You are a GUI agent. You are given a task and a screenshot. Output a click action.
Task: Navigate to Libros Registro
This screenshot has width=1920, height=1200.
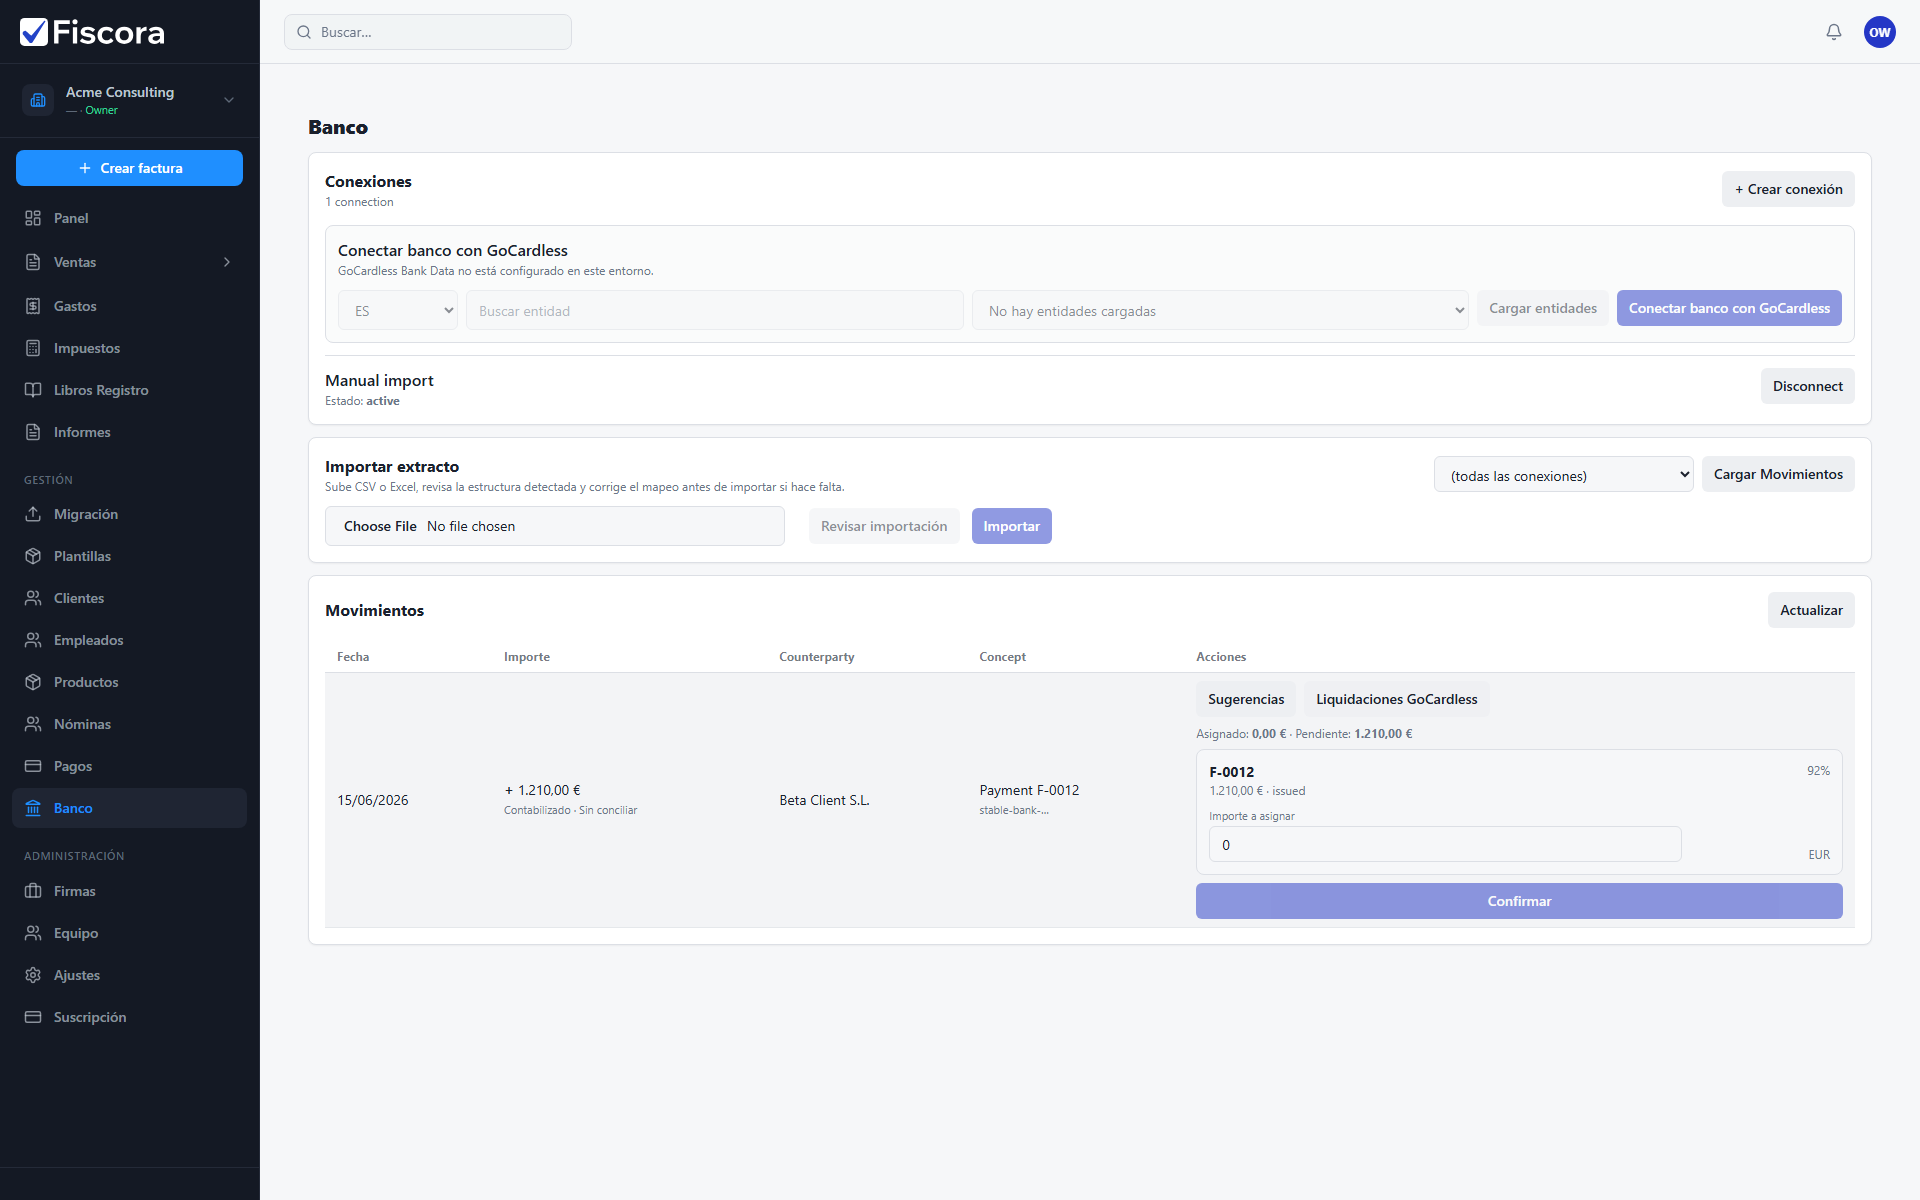[x=129, y=390]
